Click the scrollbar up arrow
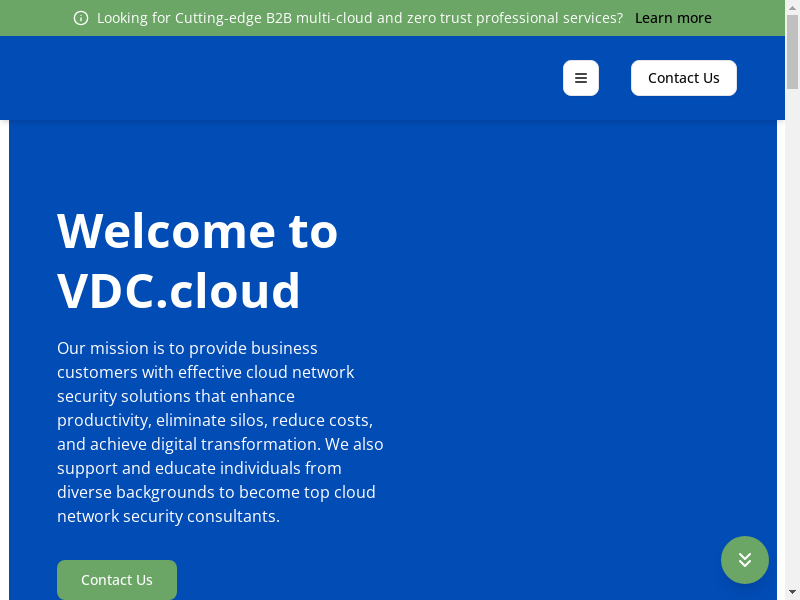 pos(792,7)
